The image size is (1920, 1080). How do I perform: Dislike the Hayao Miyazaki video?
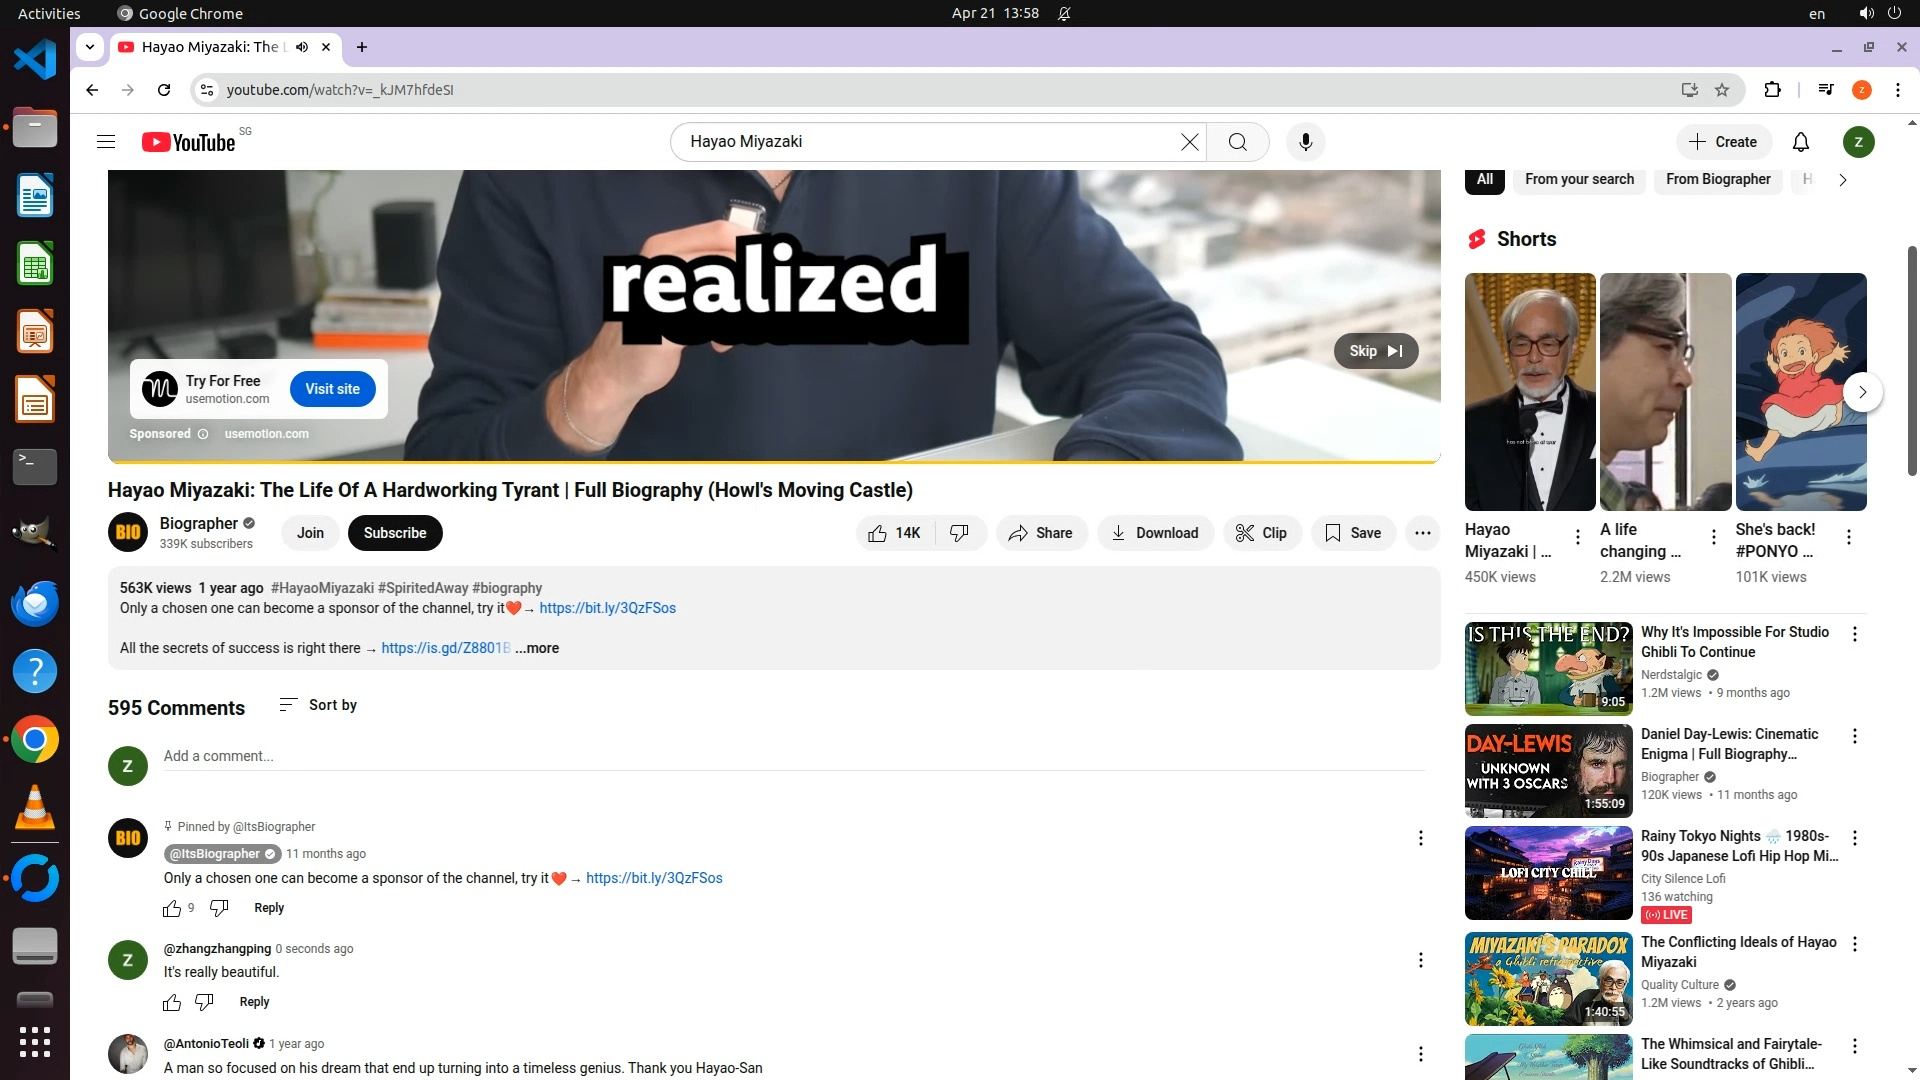[x=959, y=533]
